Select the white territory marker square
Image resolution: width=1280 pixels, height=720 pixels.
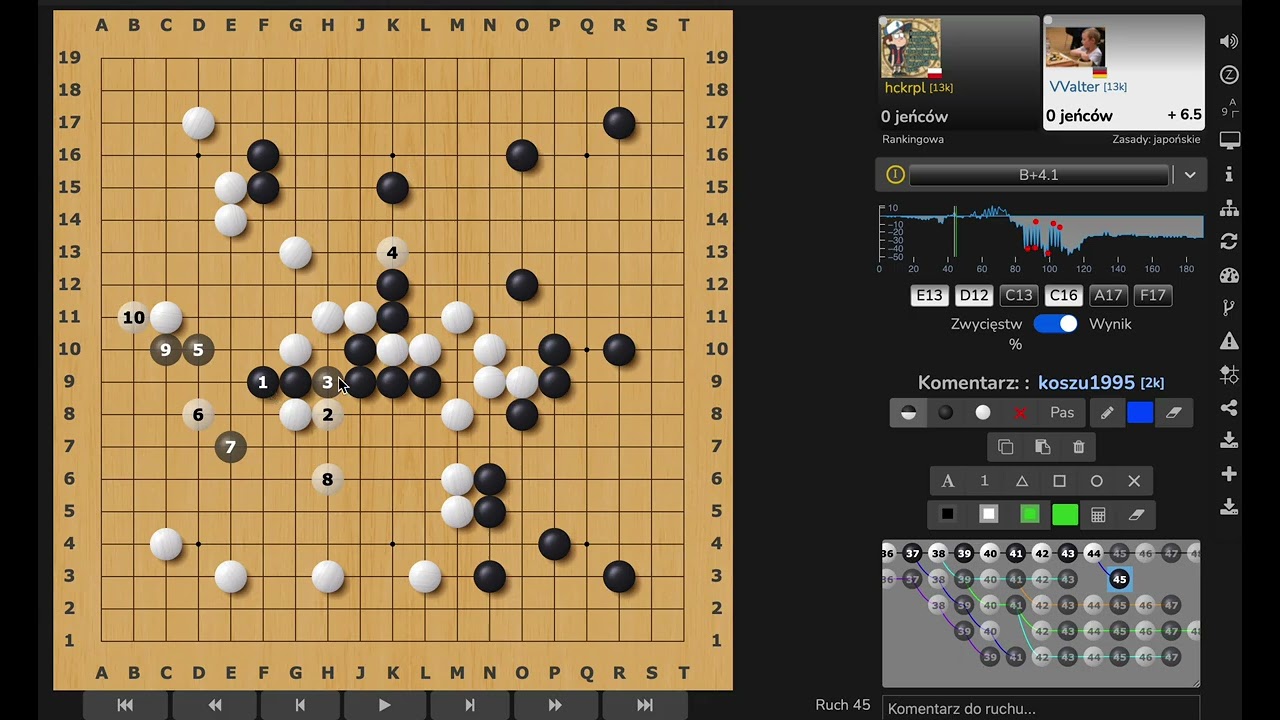coord(988,515)
